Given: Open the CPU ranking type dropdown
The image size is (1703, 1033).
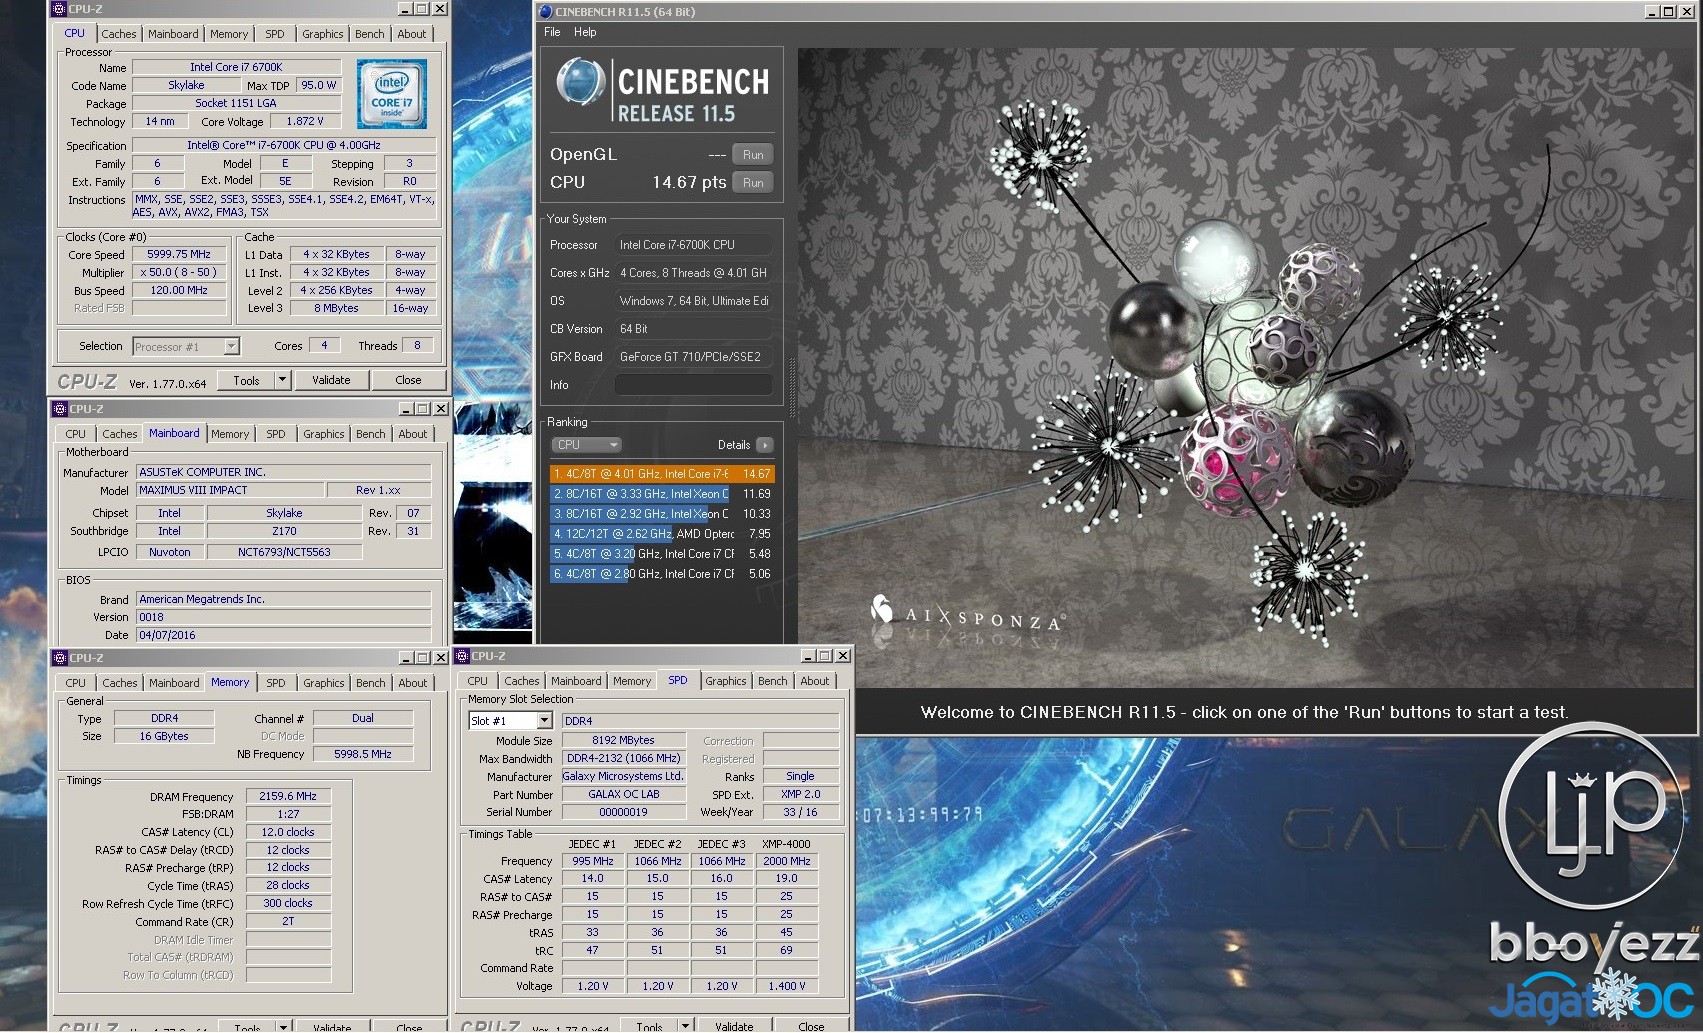Looking at the screenshot, I should point(586,445).
